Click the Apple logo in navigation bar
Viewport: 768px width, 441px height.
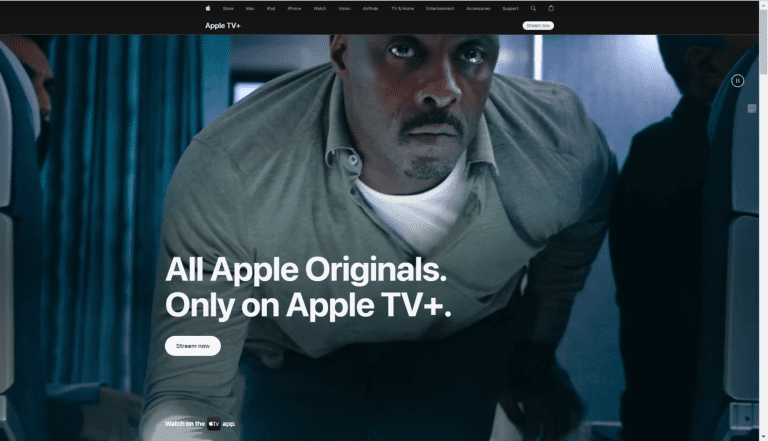(x=208, y=8)
